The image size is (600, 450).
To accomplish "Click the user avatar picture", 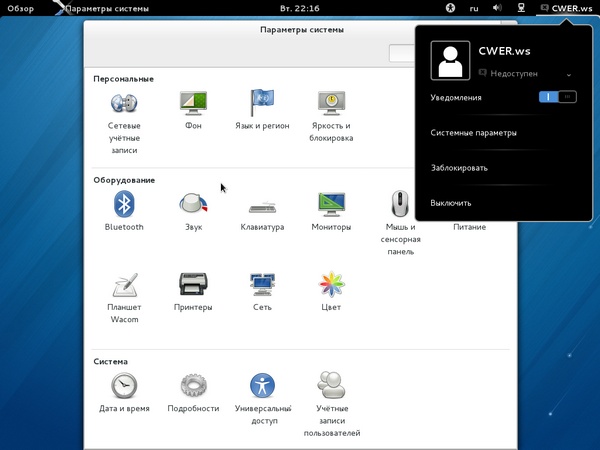I will [449, 61].
